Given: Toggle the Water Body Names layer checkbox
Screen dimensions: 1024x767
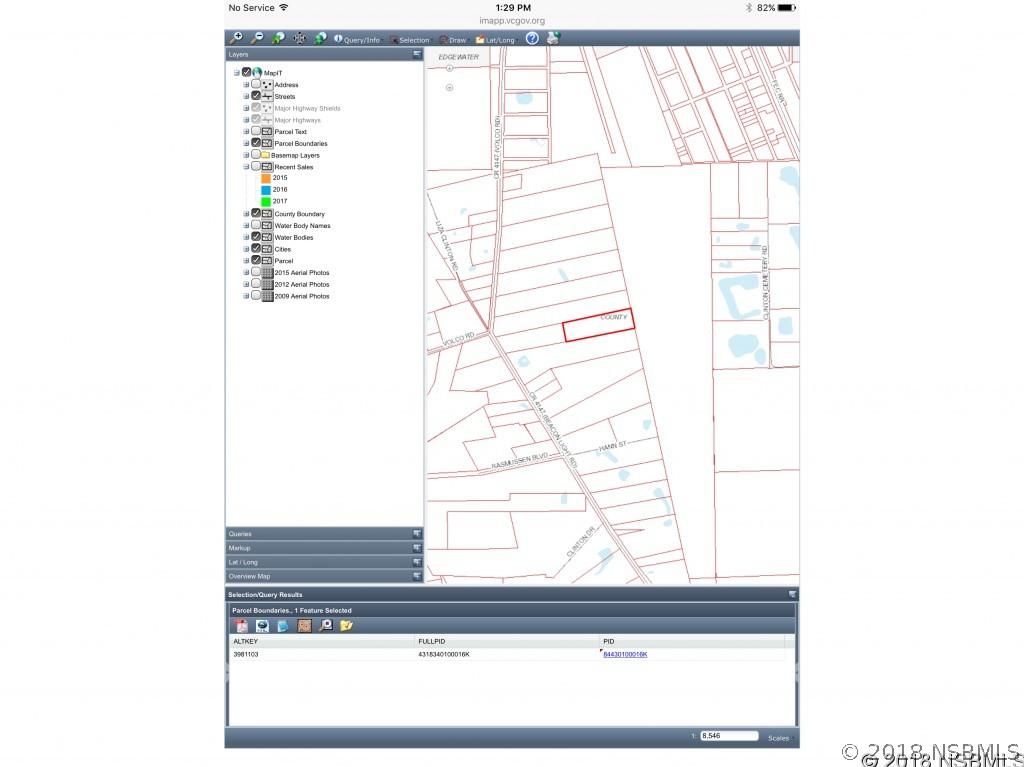Looking at the screenshot, I should 256,225.
